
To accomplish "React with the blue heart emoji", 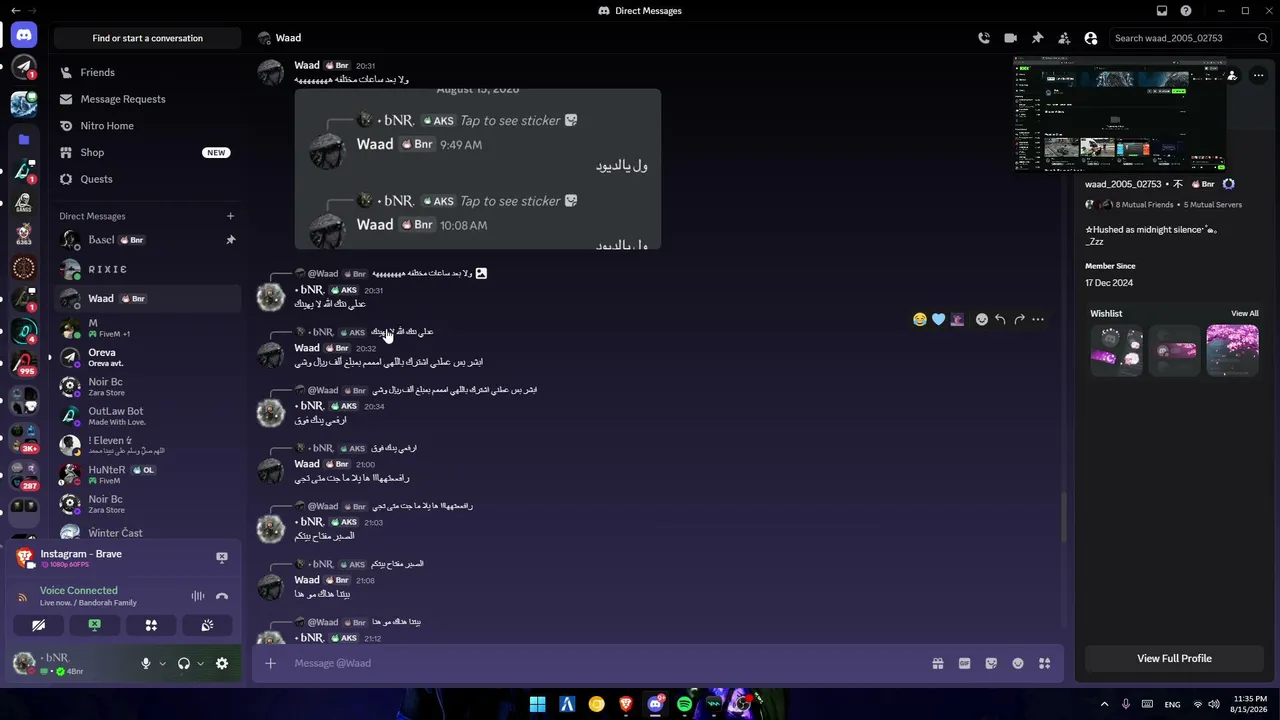I will coord(938,319).
